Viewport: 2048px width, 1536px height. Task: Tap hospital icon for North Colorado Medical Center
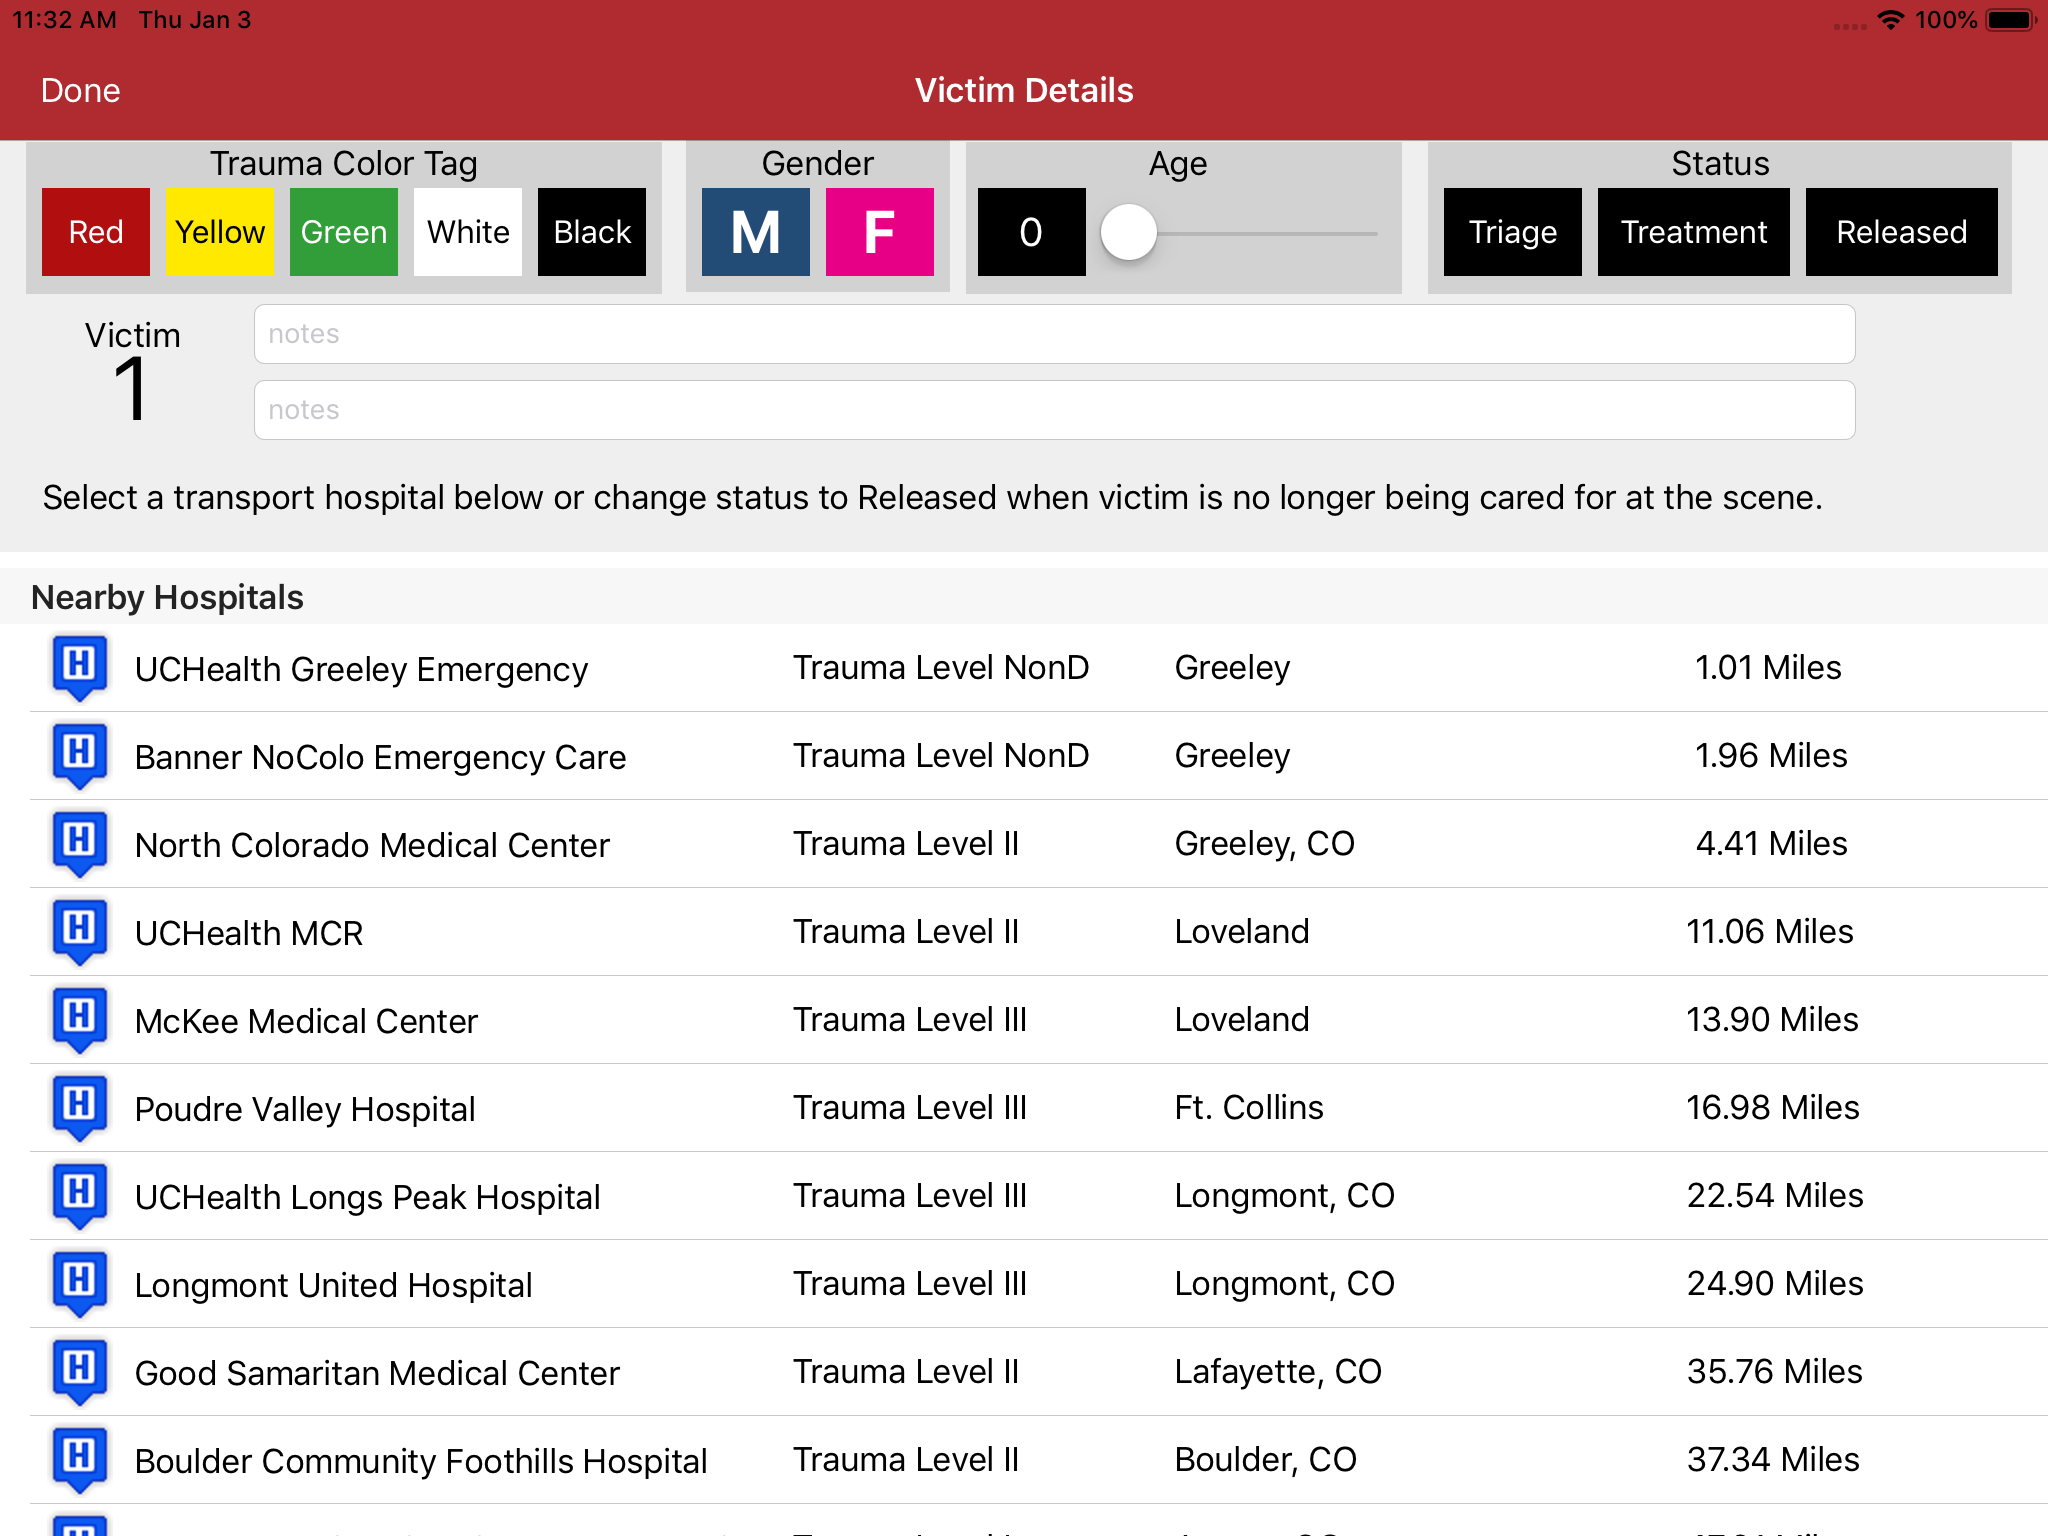click(x=79, y=843)
